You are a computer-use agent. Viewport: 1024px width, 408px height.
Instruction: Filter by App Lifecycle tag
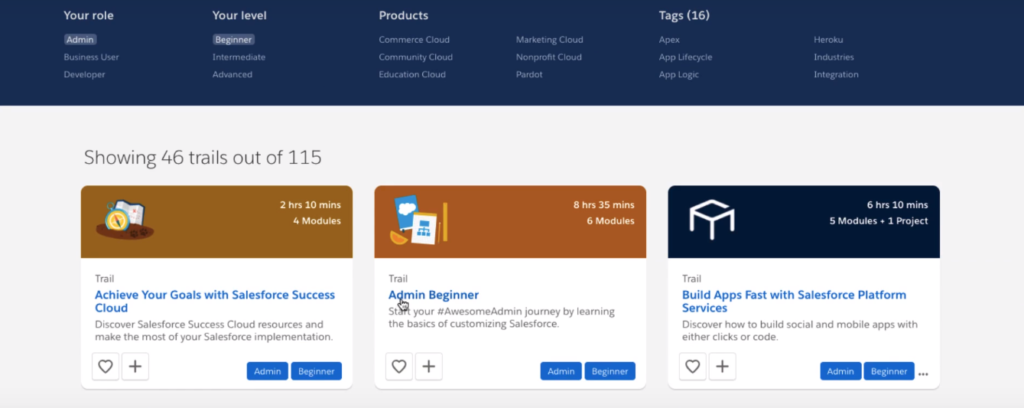coord(686,57)
